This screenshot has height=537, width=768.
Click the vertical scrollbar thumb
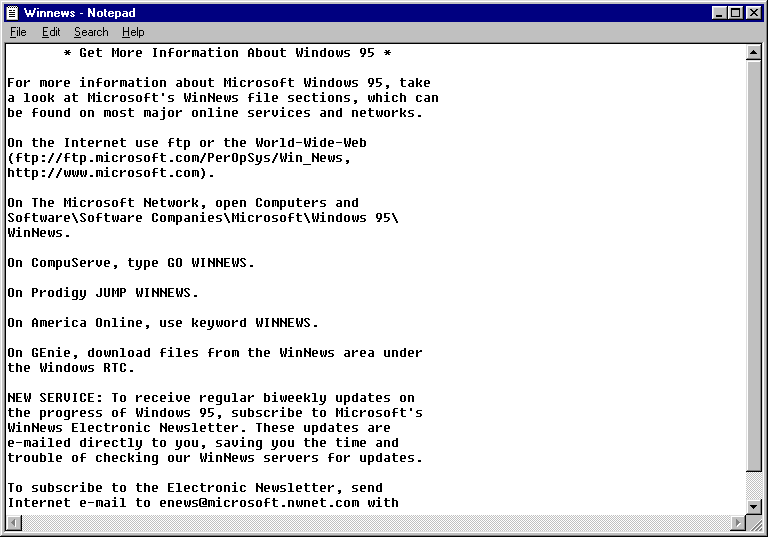[x=753, y=265]
